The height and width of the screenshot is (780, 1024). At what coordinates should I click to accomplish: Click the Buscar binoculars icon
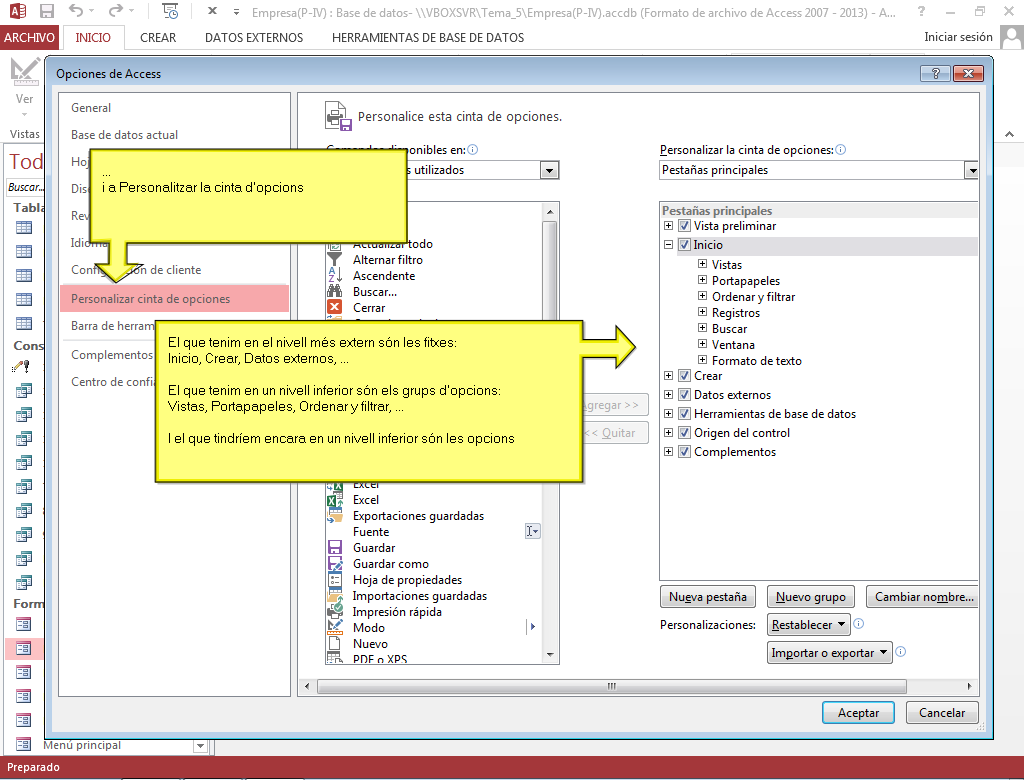334,291
